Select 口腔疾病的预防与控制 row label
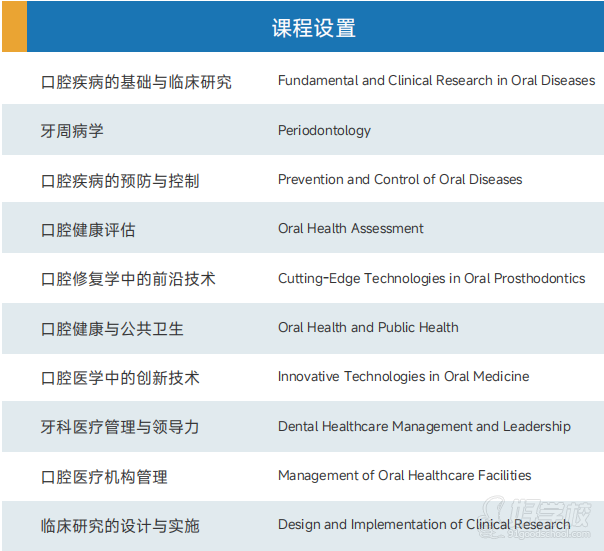This screenshot has width=604, height=551. [120, 181]
